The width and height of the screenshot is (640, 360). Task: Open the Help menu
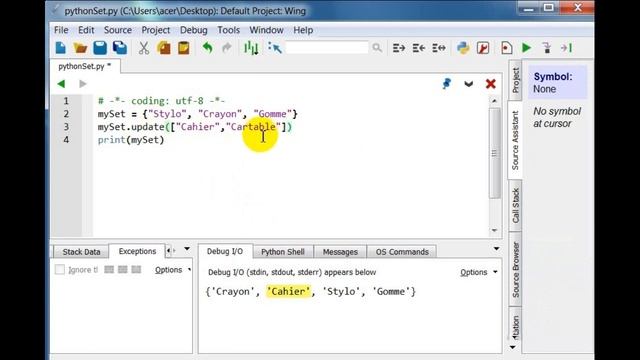pyautogui.click(x=303, y=30)
